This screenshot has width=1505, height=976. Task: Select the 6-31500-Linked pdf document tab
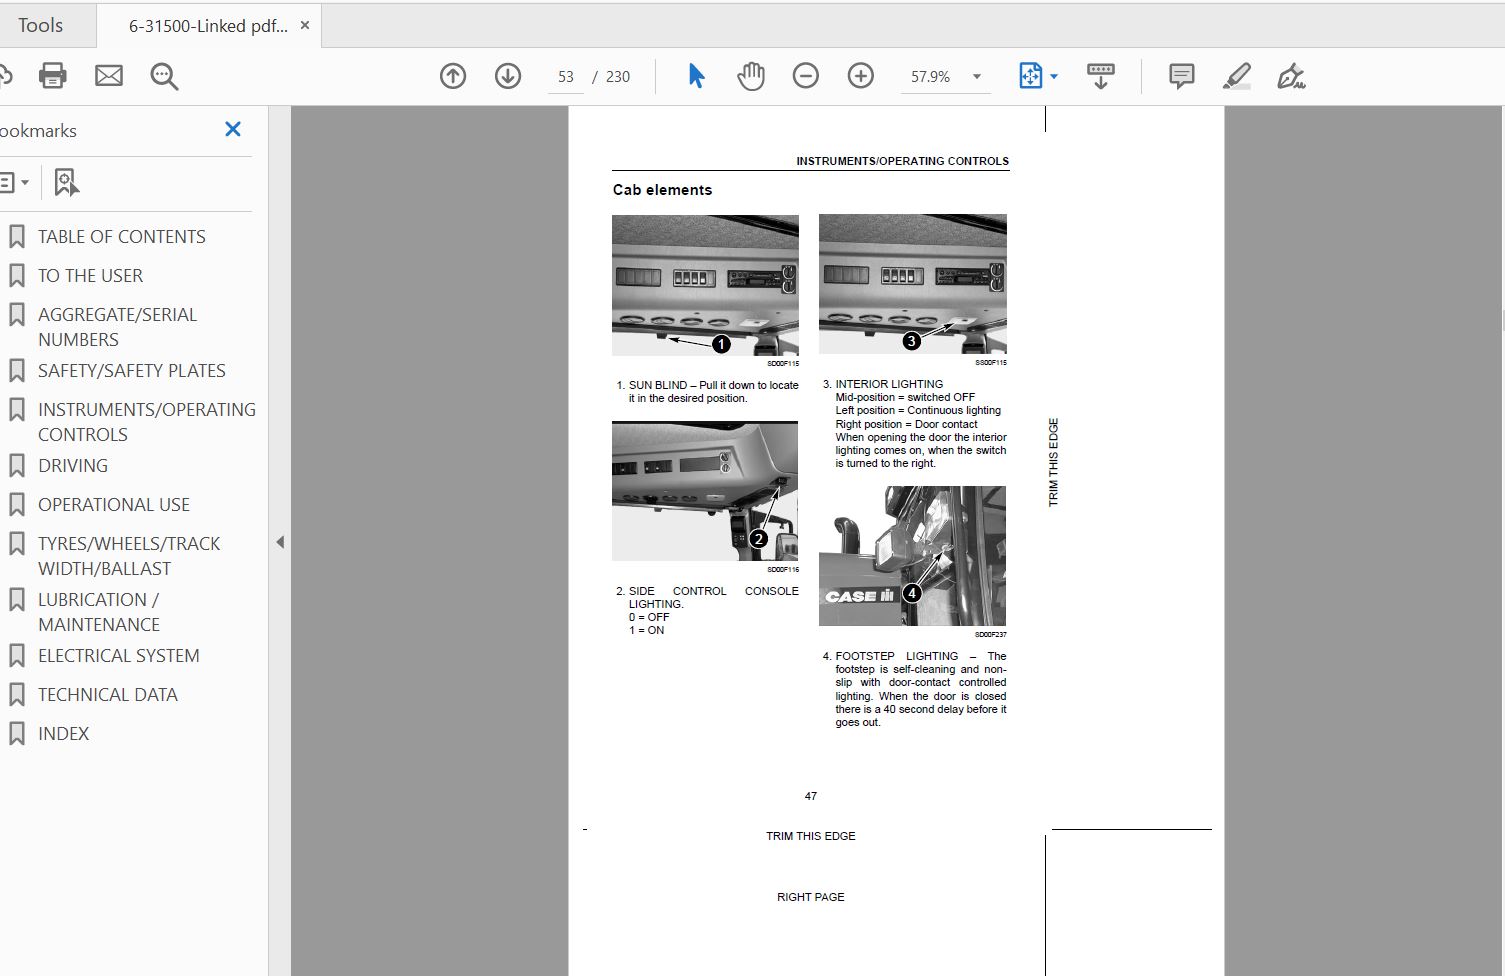(207, 26)
